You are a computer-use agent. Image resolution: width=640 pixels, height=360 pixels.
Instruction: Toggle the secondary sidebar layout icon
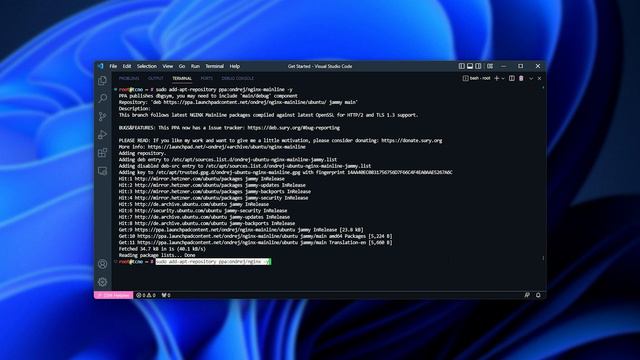[478, 66]
